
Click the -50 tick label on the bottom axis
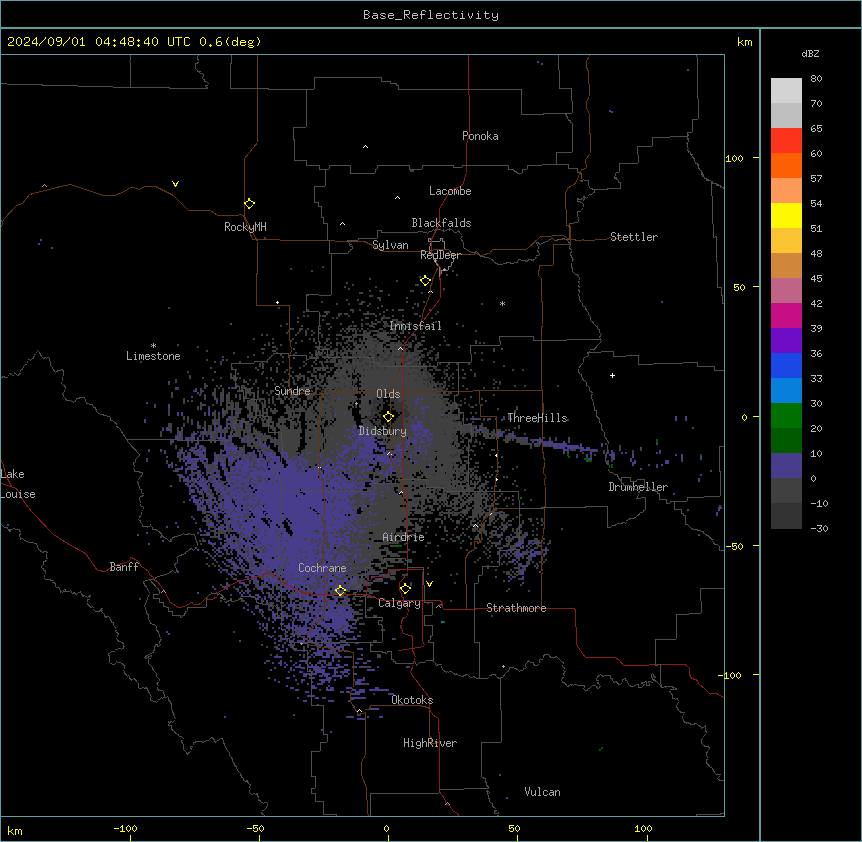pos(255,828)
